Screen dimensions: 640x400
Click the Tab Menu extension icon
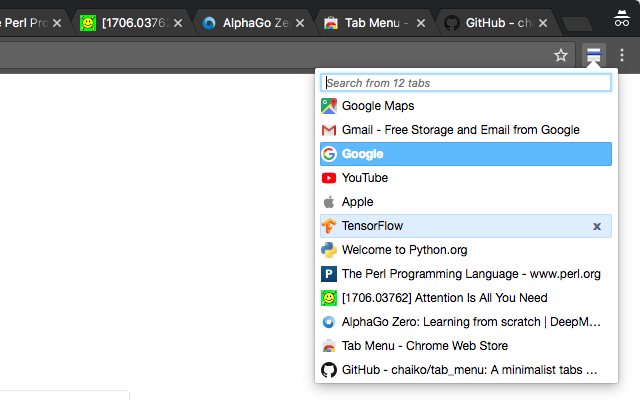[x=593, y=55]
